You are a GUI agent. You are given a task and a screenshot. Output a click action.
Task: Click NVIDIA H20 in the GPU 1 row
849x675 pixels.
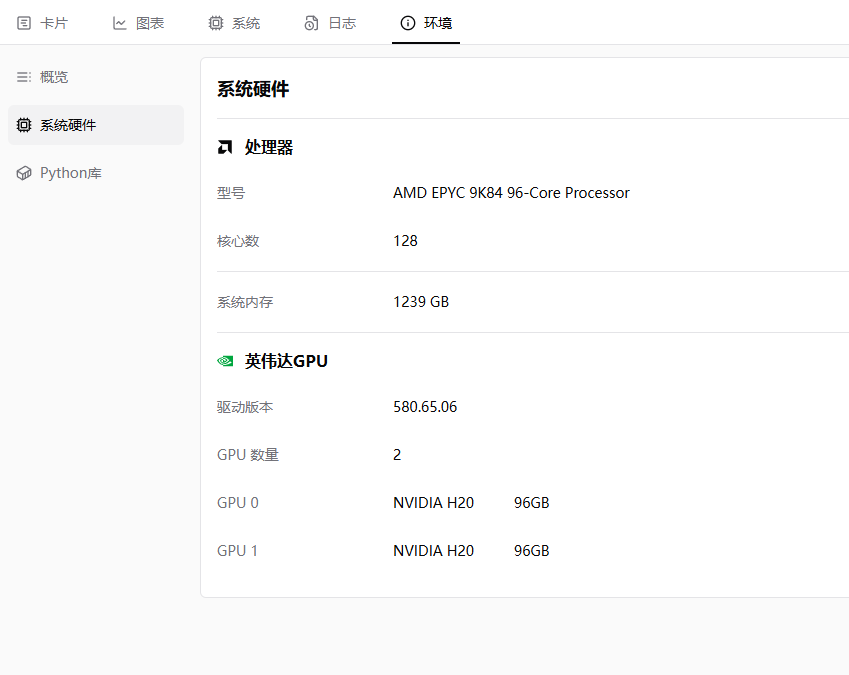[x=433, y=551]
